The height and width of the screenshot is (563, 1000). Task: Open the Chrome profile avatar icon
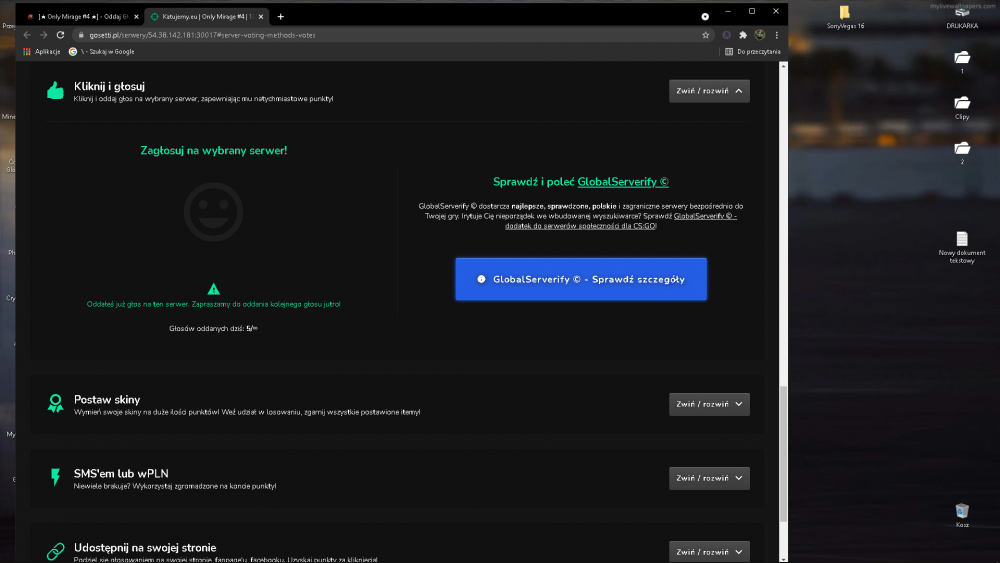pos(760,35)
